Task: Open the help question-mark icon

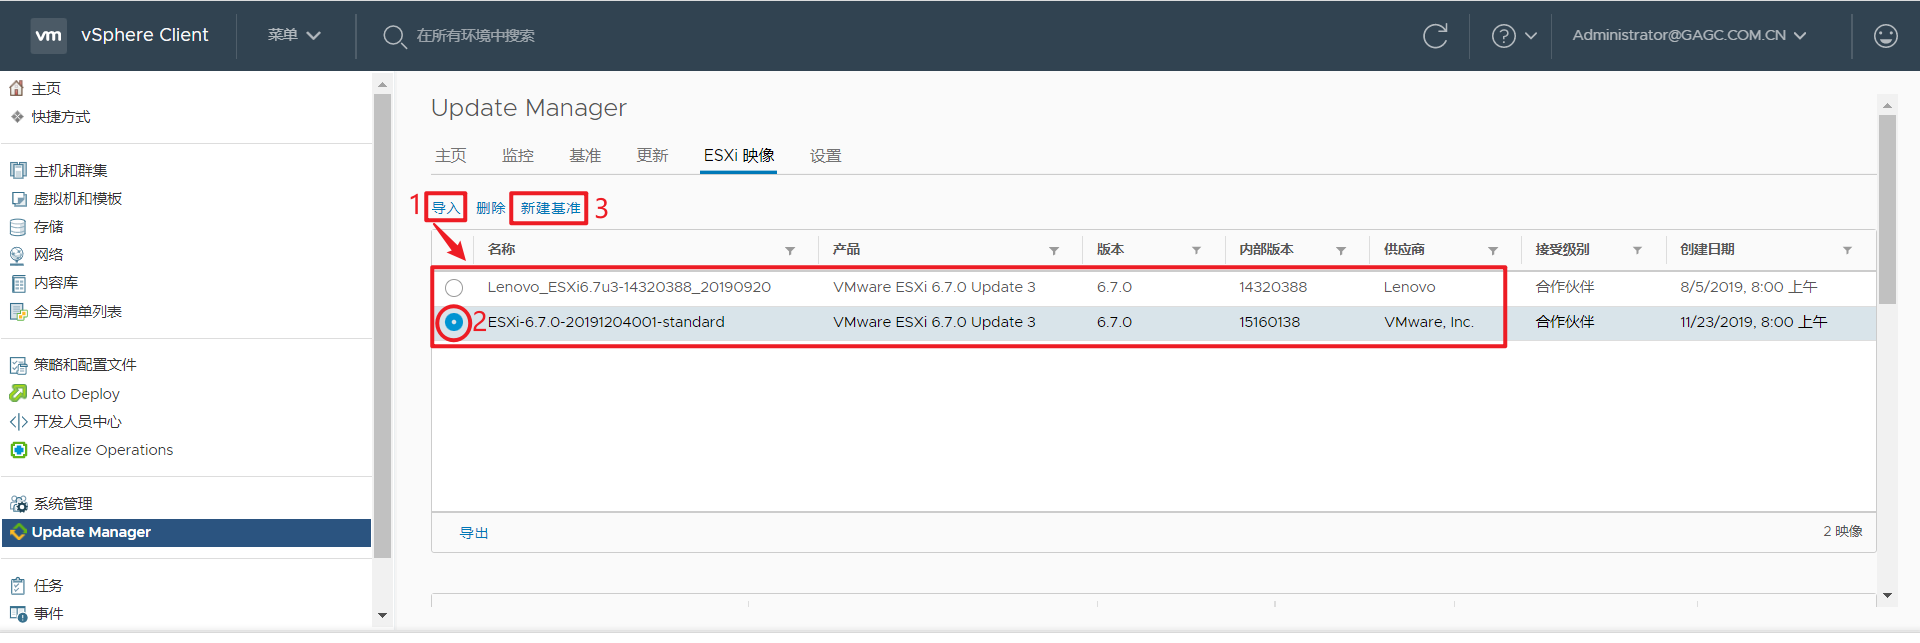Action: pos(1503,36)
